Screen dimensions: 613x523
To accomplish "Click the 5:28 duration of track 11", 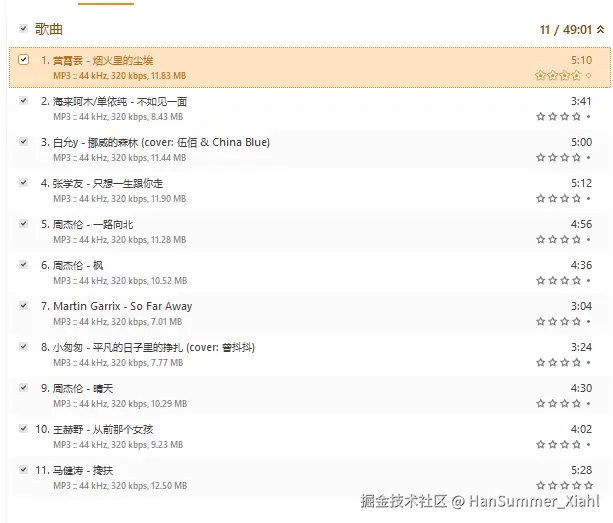I will [x=580, y=470].
